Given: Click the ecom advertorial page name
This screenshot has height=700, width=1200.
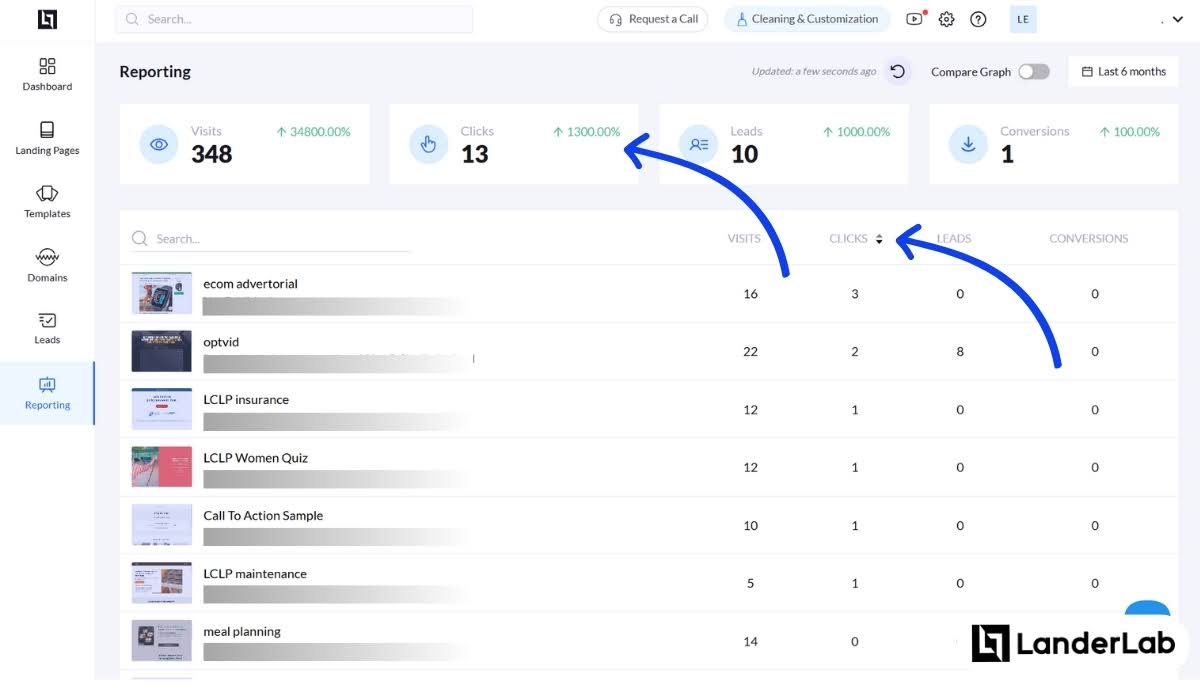Looking at the screenshot, I should point(251,284).
